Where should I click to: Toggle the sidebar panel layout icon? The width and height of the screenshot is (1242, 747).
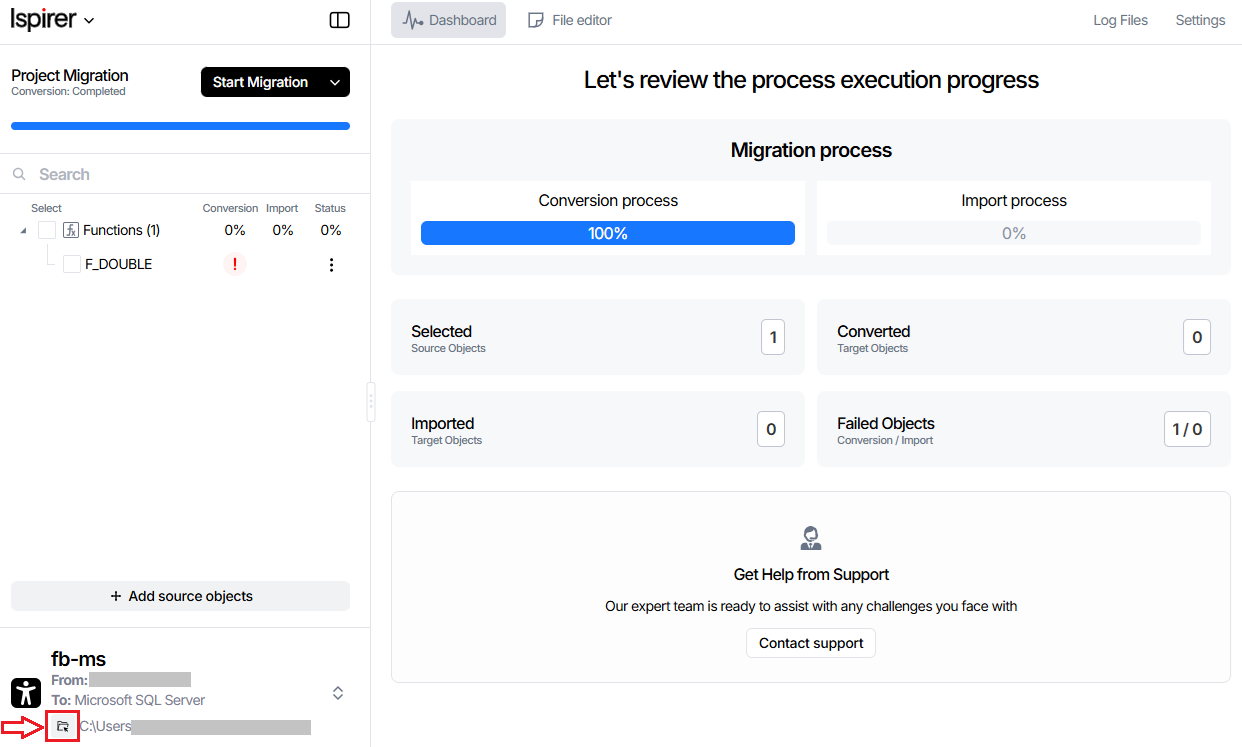point(340,20)
